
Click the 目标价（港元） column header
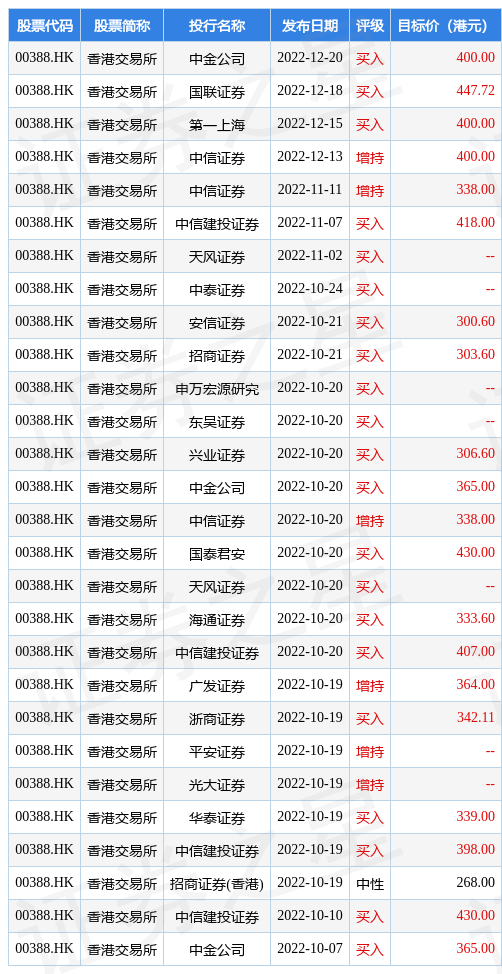446,25
